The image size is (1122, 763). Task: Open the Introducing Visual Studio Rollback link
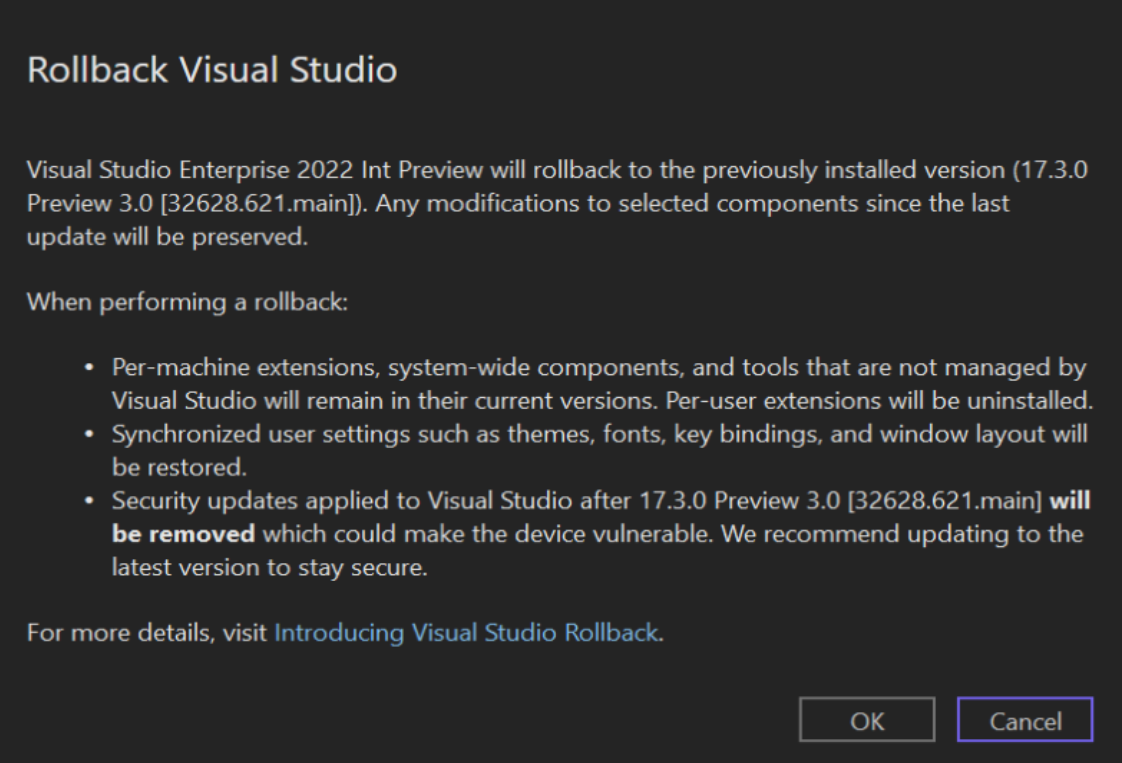466,633
